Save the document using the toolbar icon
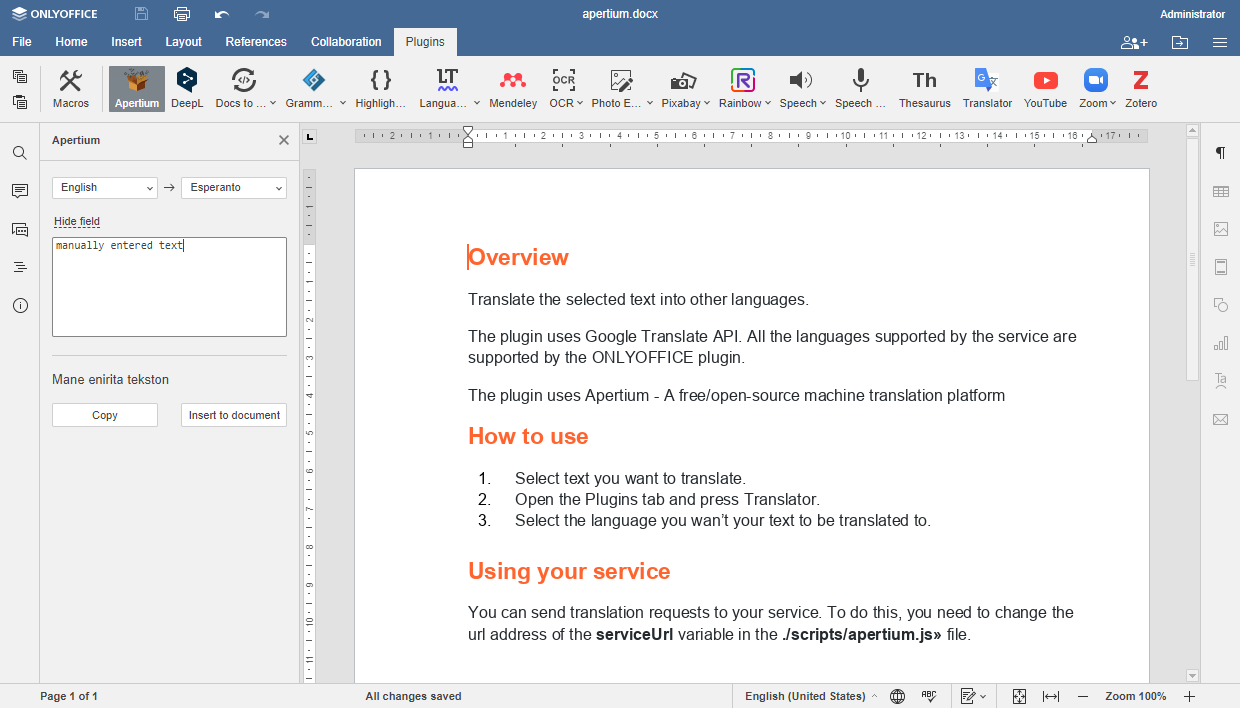 (141, 14)
